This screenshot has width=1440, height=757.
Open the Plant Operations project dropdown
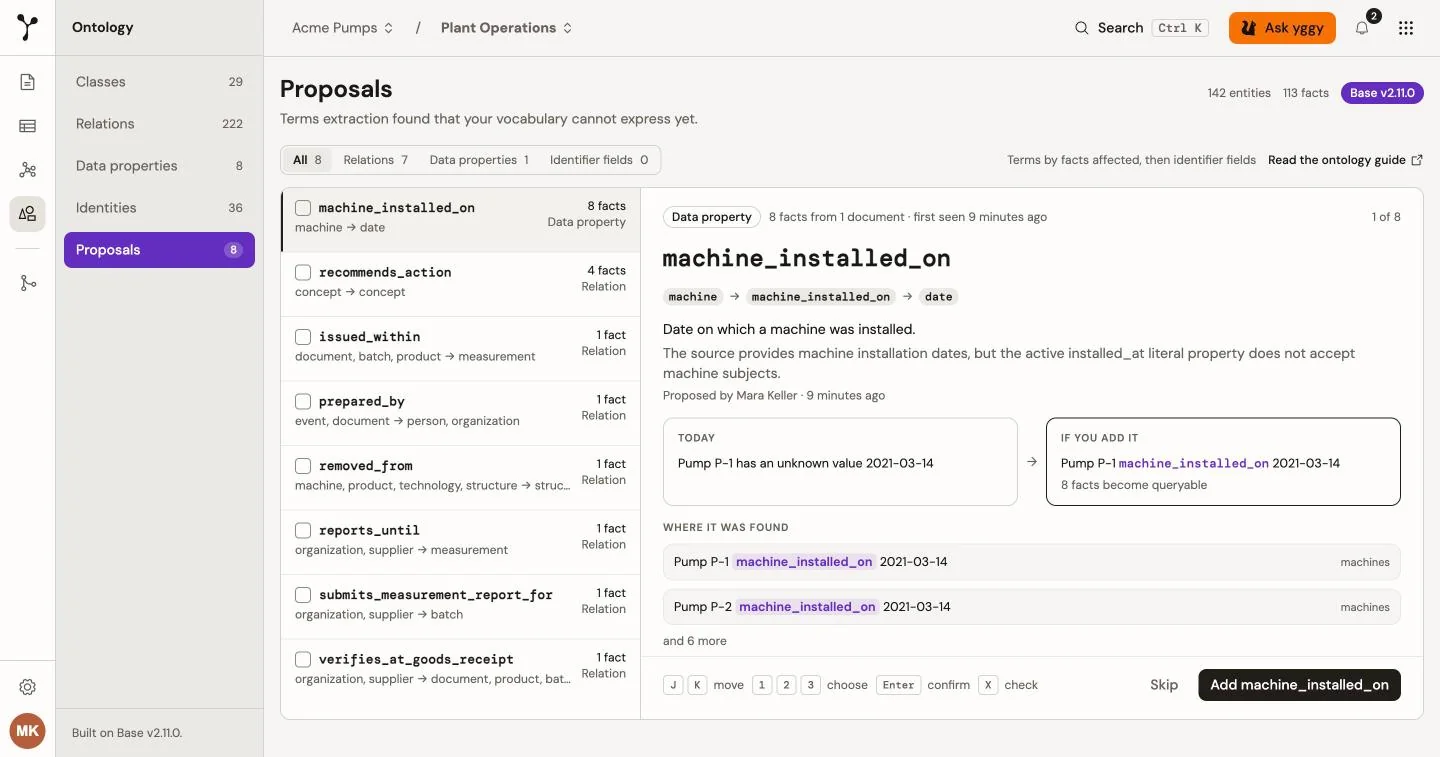pyautogui.click(x=507, y=28)
